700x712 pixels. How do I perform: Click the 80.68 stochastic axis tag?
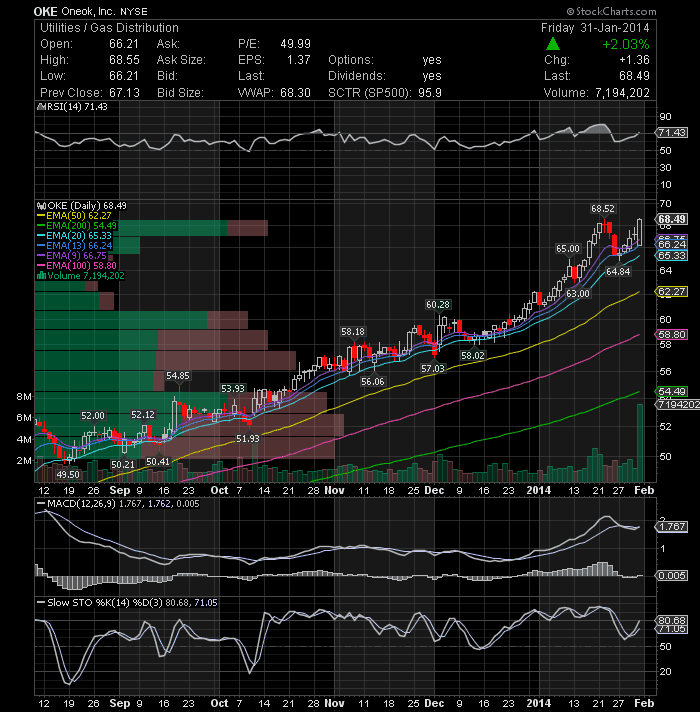[x=672, y=620]
